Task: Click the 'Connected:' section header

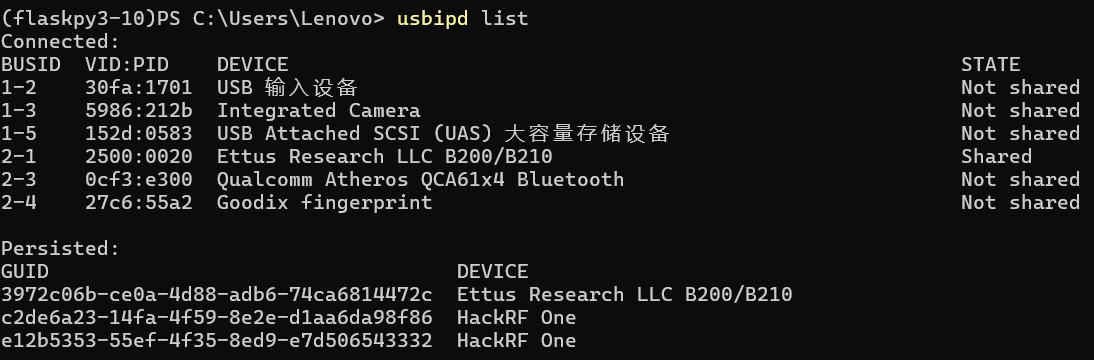Action: (x=61, y=41)
